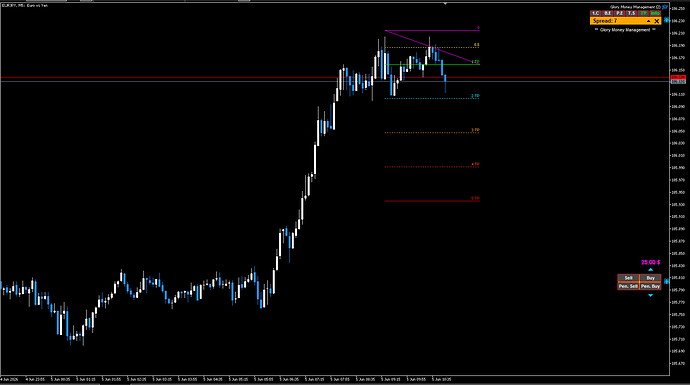
Task: Select the red-orange dotted 4 TP line
Action: pos(433,167)
